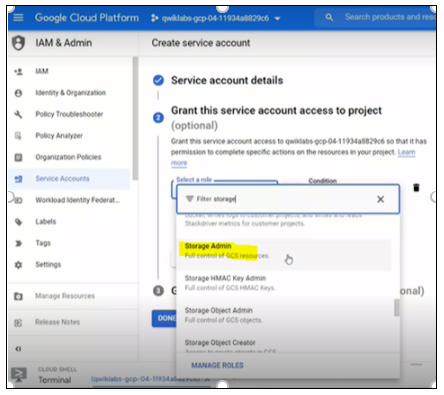This screenshot has height=395, width=444.
Task: Click the filter icon in role search
Action: (x=190, y=199)
